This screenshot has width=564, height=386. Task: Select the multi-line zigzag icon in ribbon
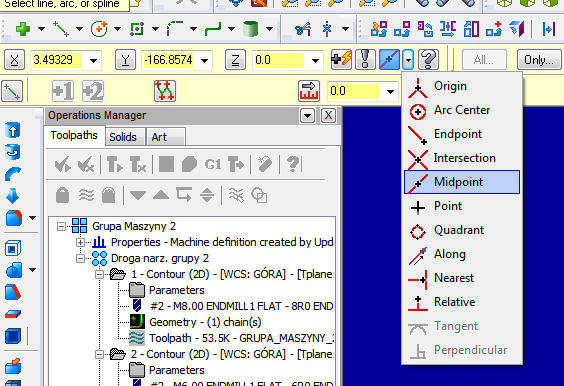(165, 91)
